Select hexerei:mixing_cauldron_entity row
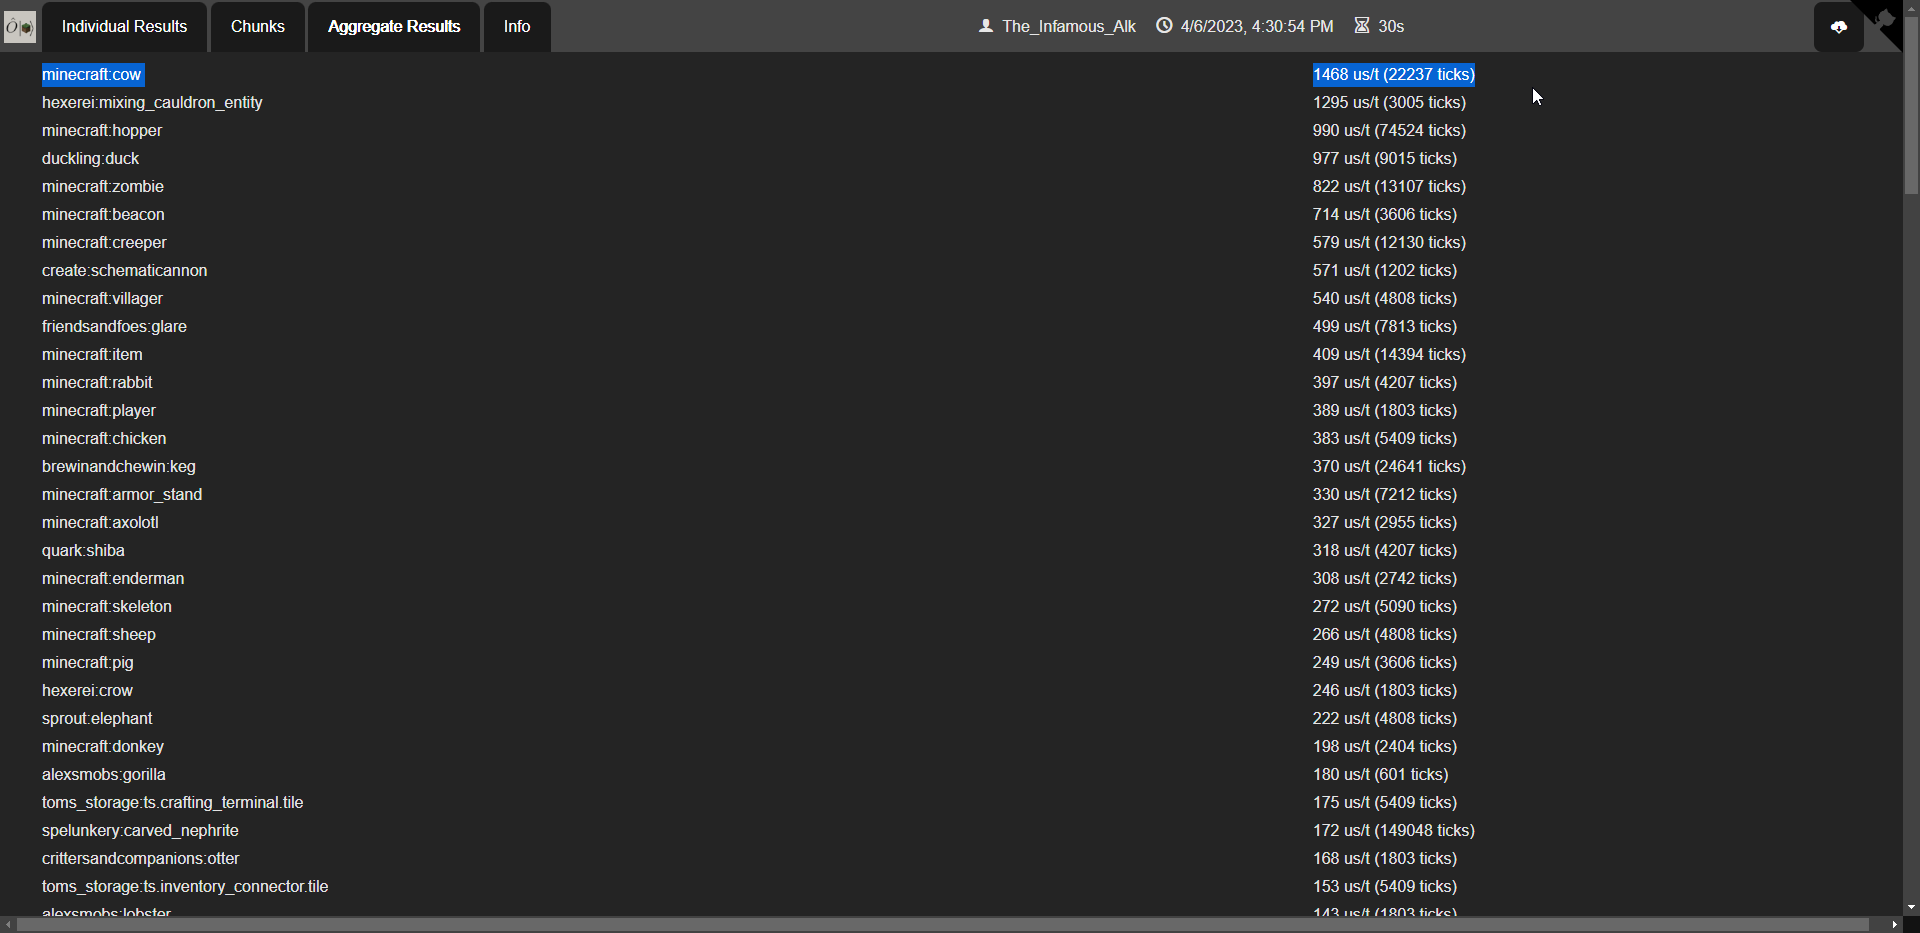The width and height of the screenshot is (1920, 933). click(152, 103)
